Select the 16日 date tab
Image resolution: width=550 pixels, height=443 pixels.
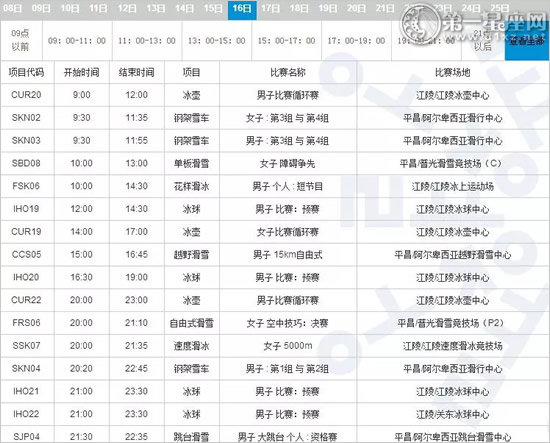pos(242,9)
